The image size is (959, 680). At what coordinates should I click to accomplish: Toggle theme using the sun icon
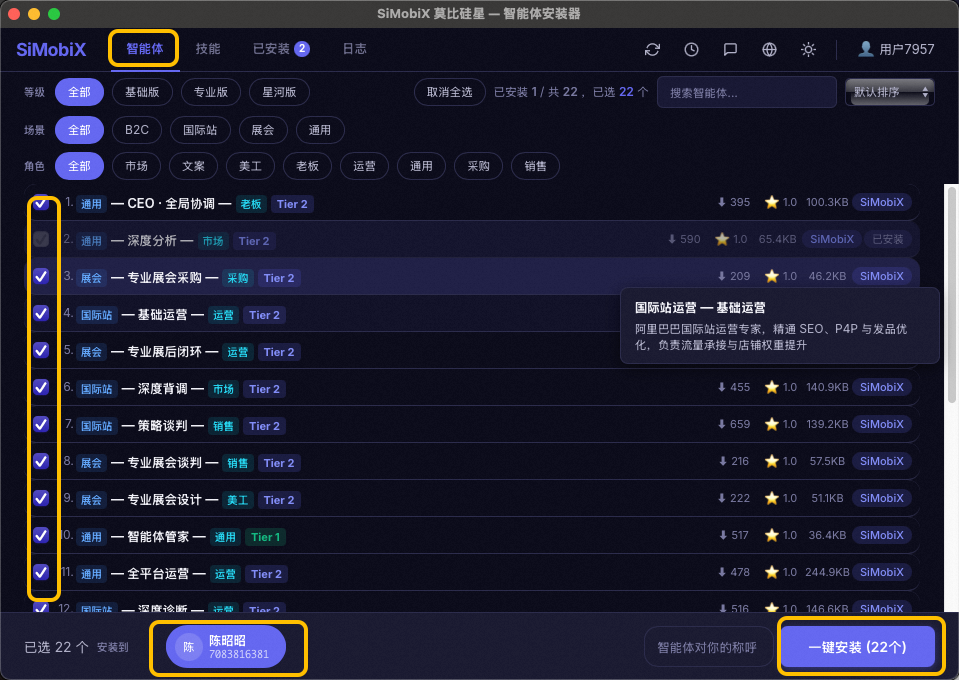pos(809,50)
